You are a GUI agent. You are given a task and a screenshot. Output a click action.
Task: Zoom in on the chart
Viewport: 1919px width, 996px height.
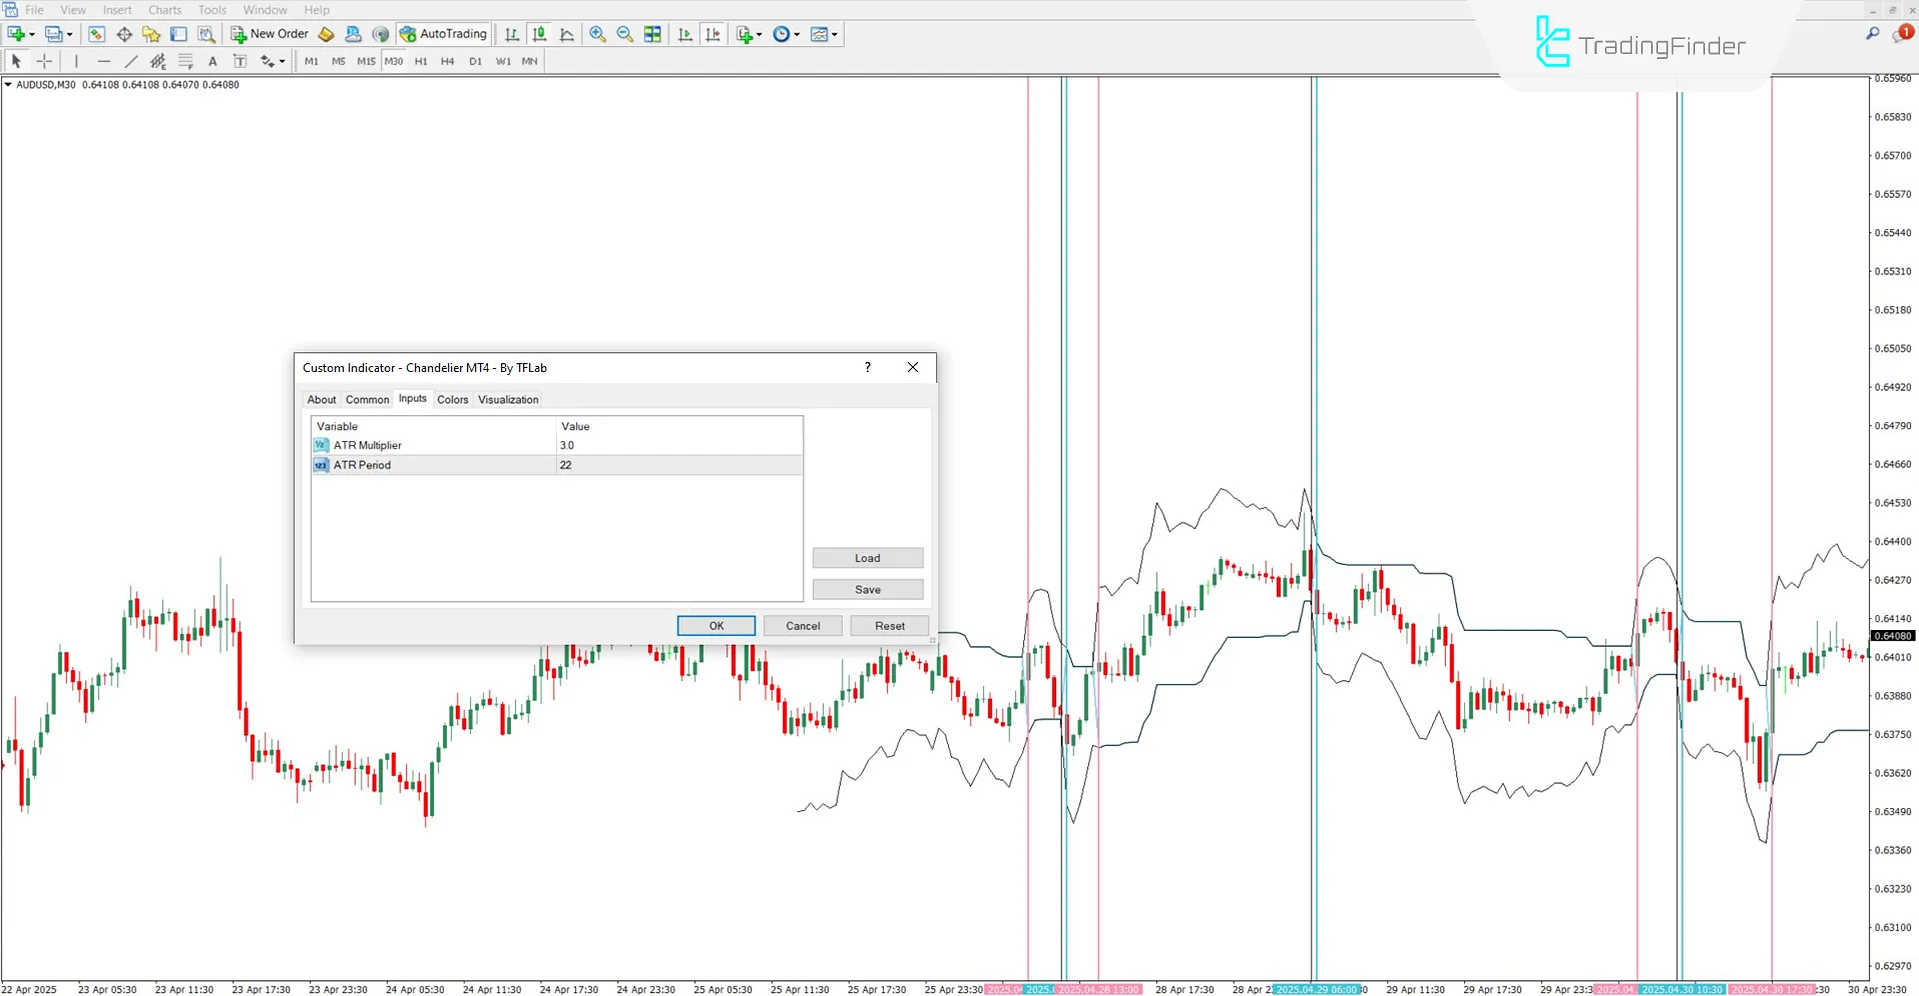pyautogui.click(x=598, y=33)
